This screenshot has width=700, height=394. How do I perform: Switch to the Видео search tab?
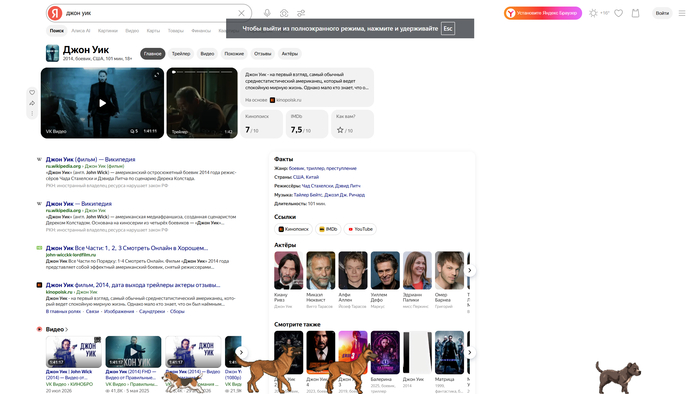click(x=132, y=31)
